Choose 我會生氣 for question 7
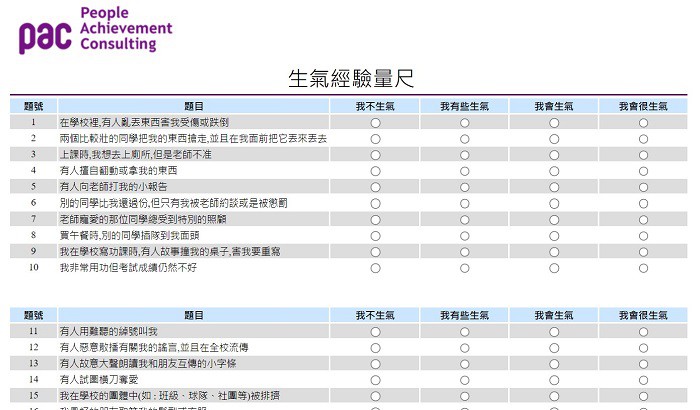The image size is (700, 410). click(554, 219)
